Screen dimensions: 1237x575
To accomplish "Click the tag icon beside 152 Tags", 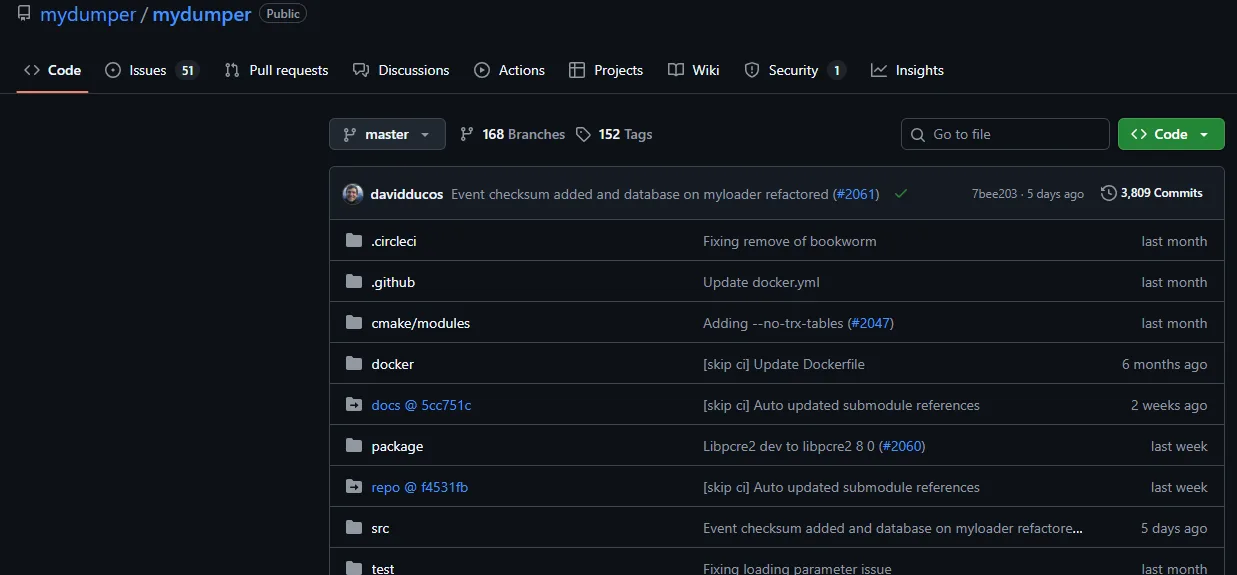I will 583,134.
